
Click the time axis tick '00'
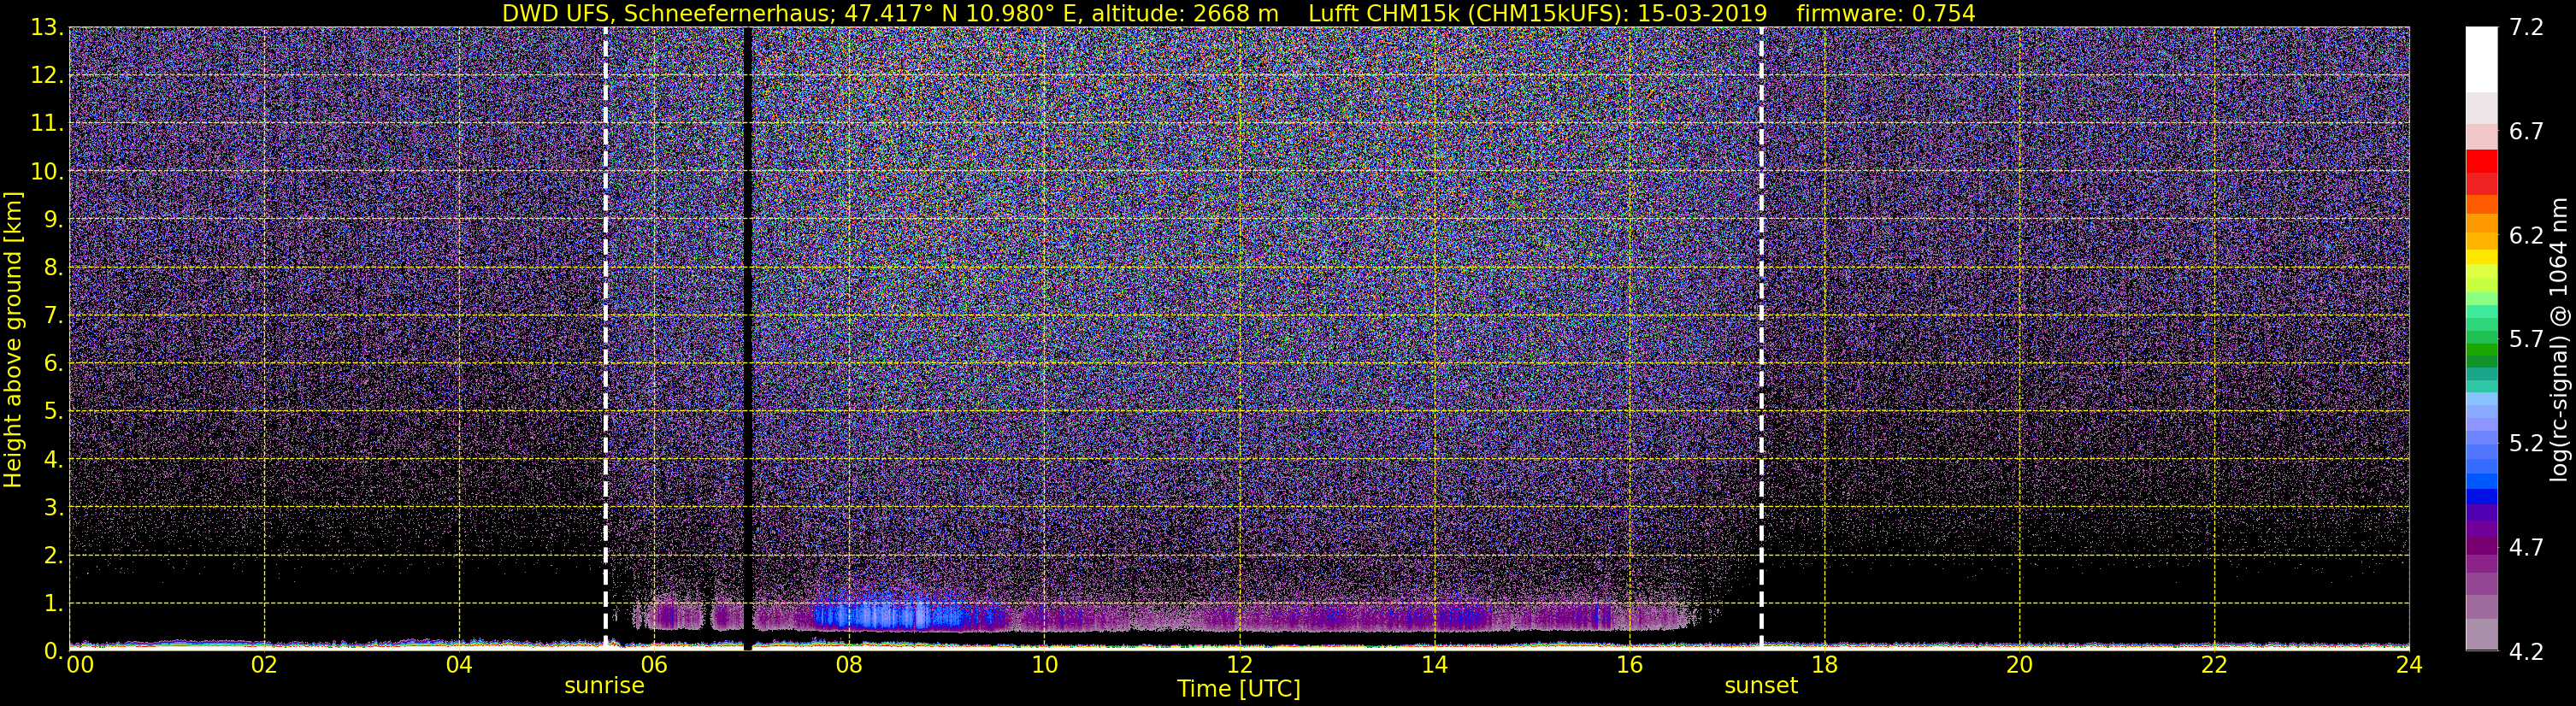[80, 665]
